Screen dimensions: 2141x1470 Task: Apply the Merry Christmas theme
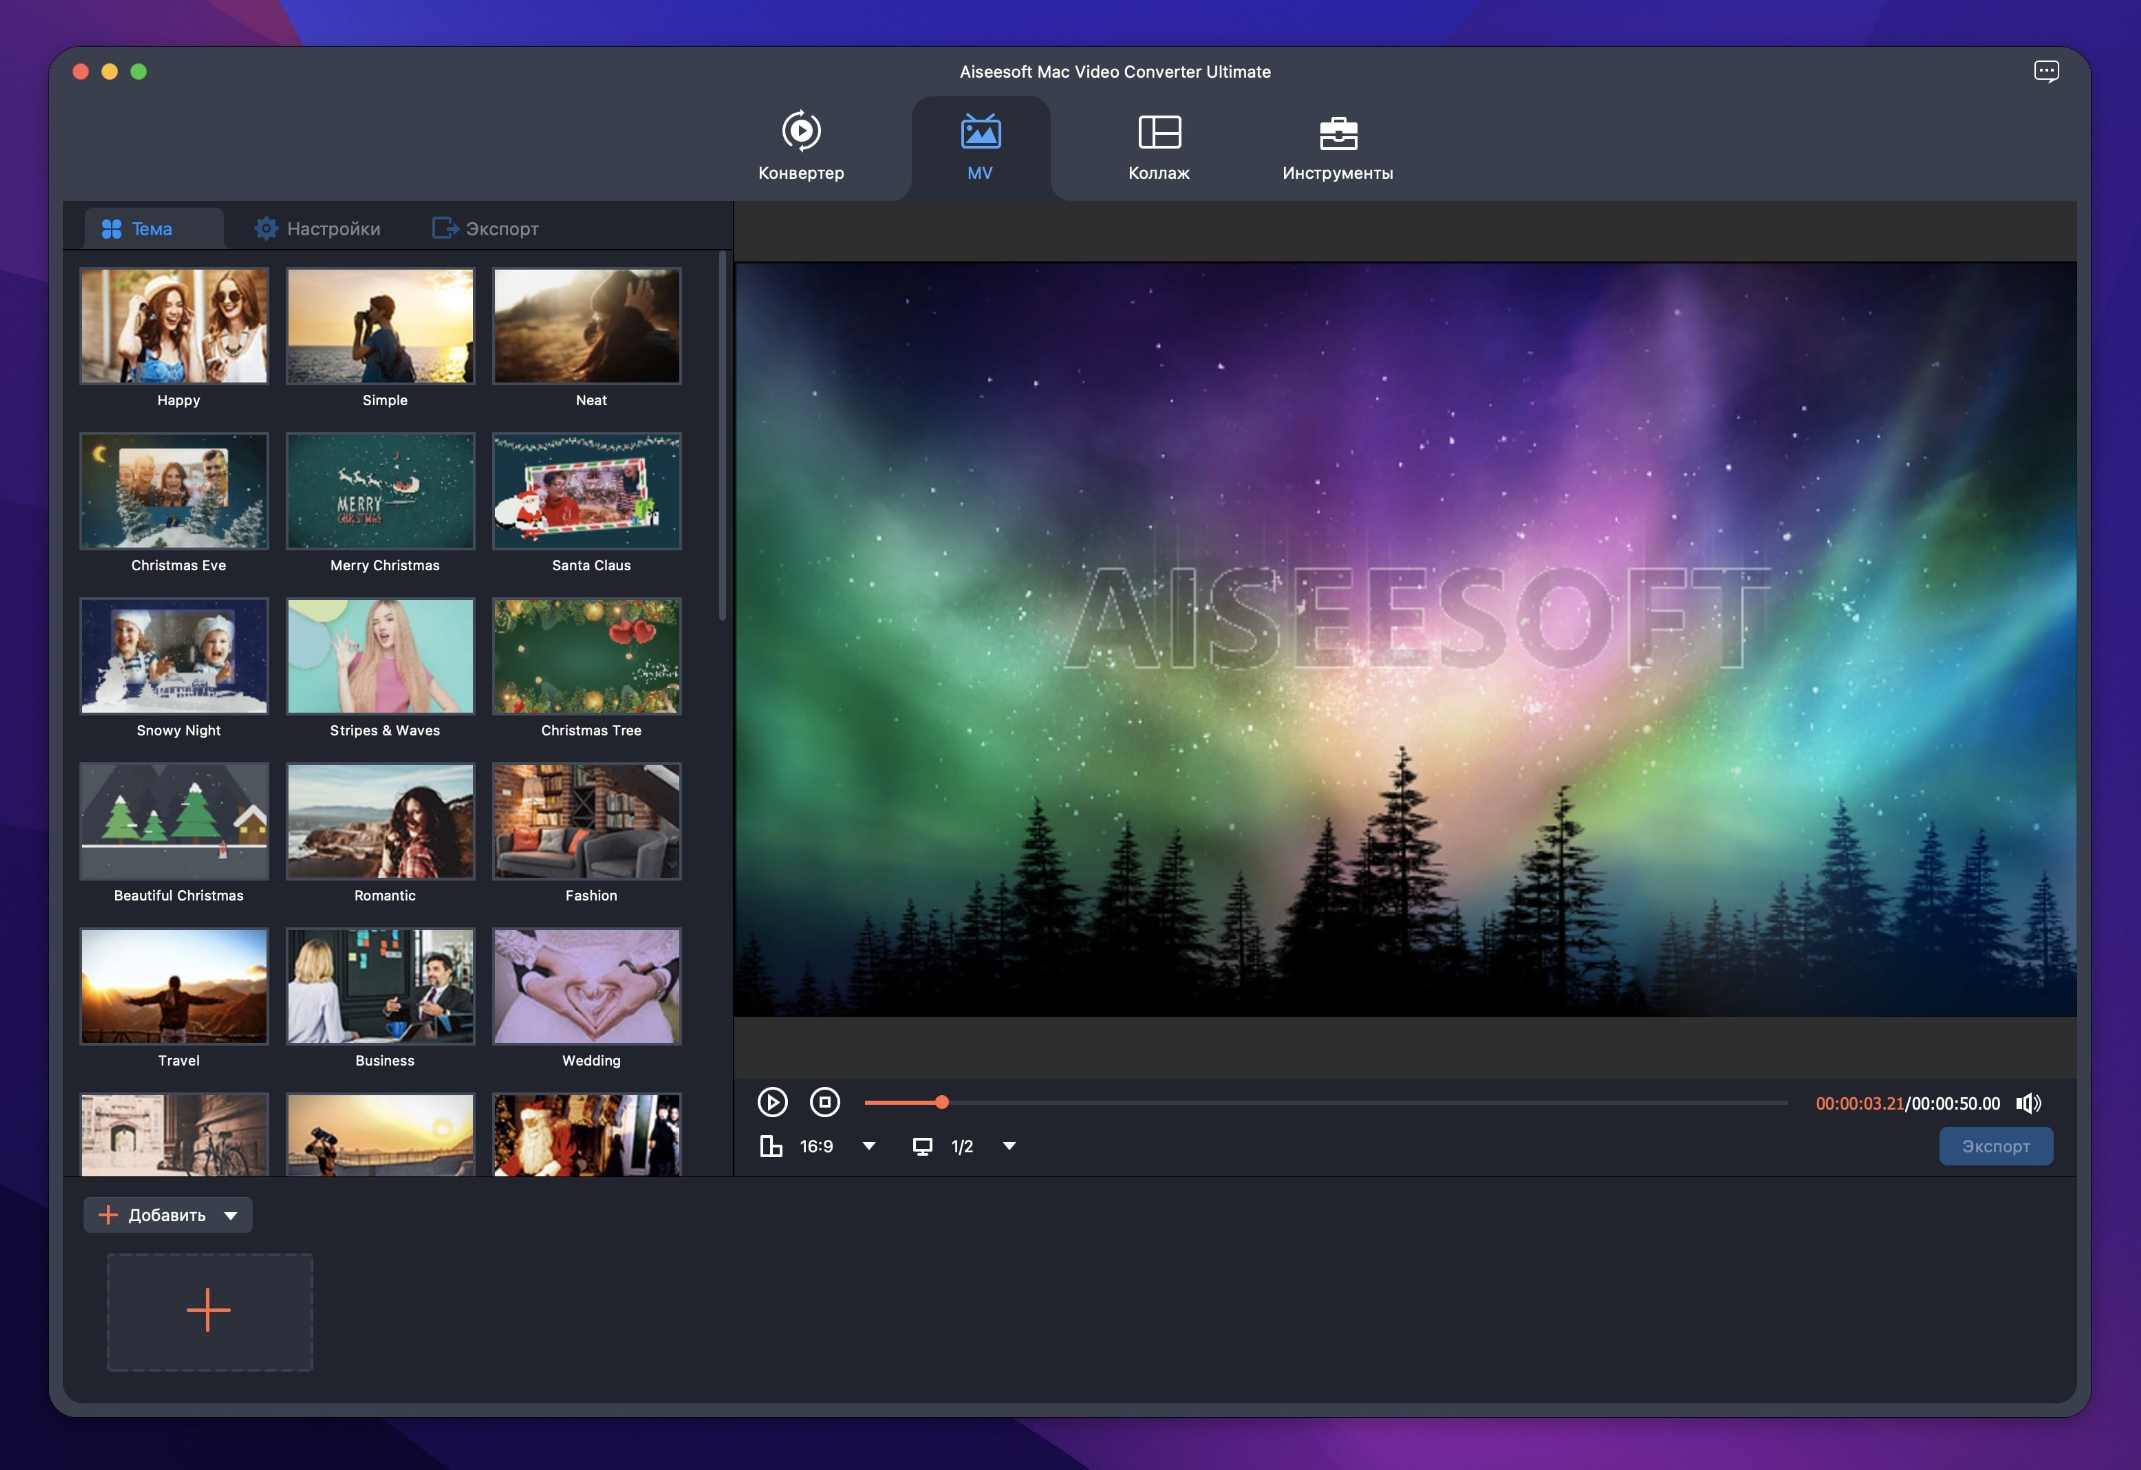click(381, 491)
